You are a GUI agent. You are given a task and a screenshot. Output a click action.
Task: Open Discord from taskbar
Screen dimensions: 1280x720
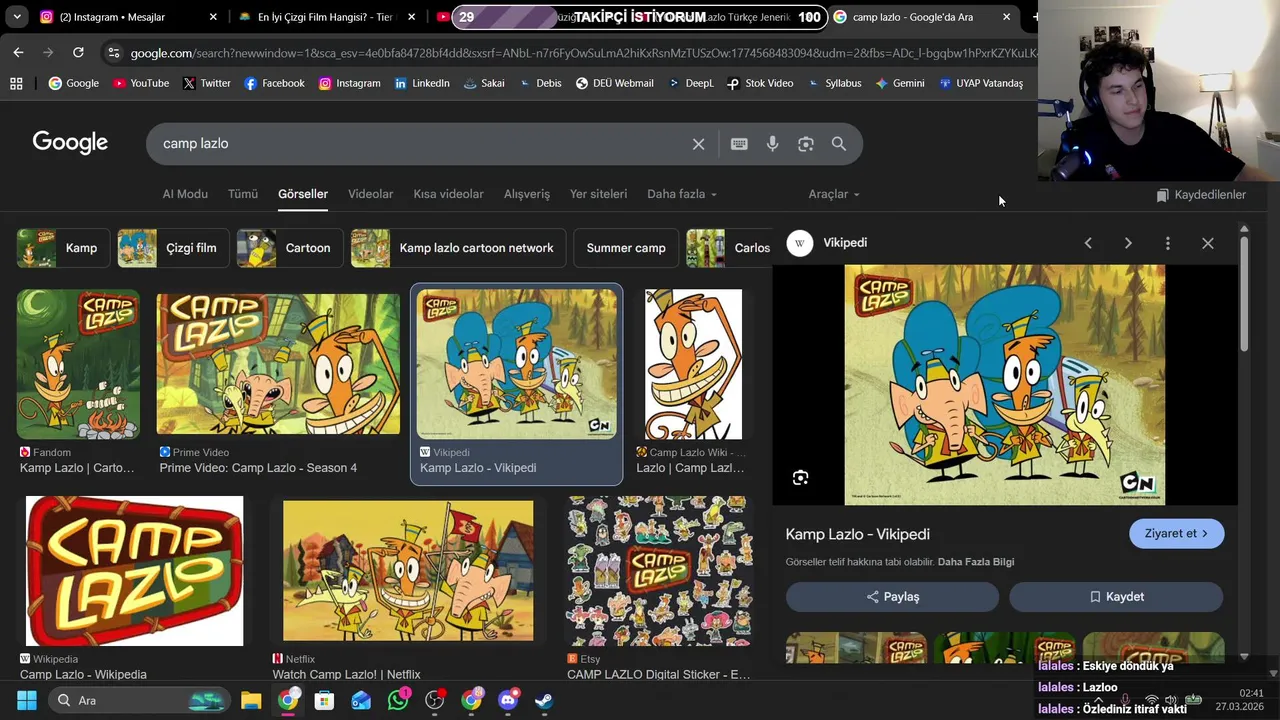point(508,700)
